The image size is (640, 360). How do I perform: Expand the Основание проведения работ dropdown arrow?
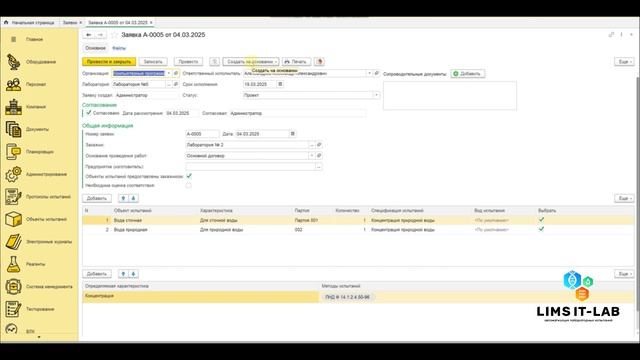[312, 156]
